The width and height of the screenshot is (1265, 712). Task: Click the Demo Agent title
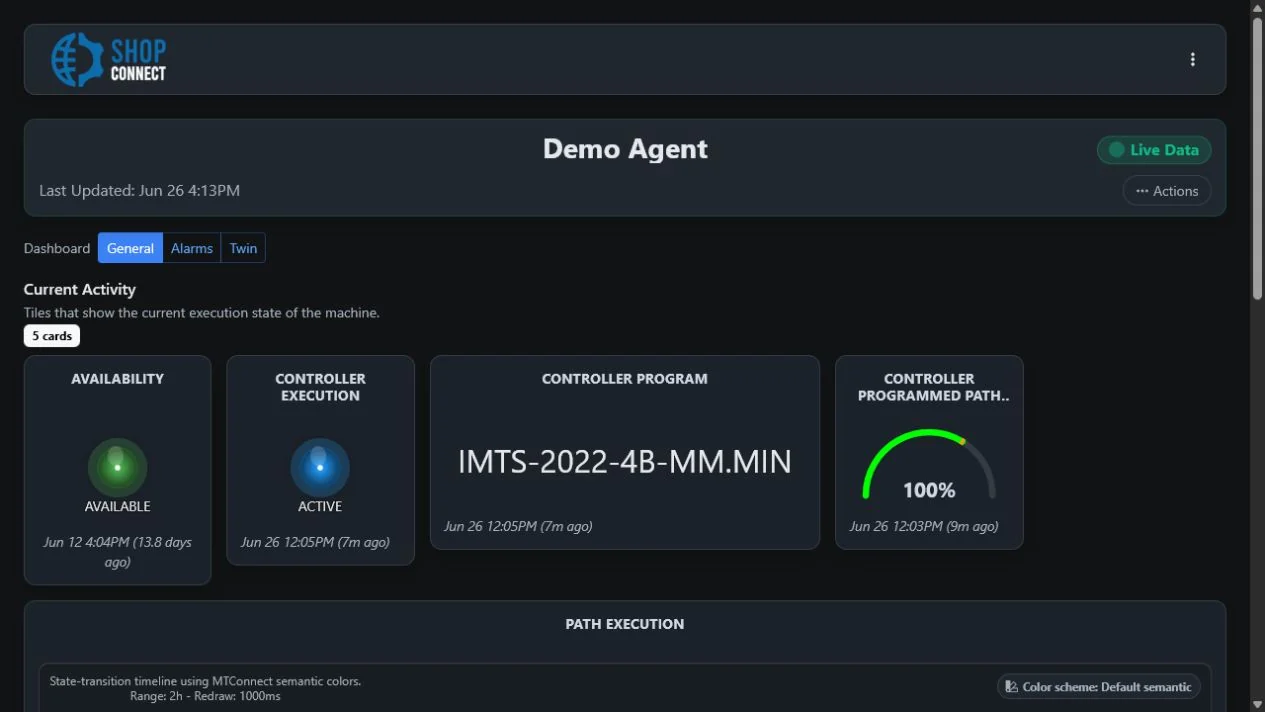click(x=625, y=149)
